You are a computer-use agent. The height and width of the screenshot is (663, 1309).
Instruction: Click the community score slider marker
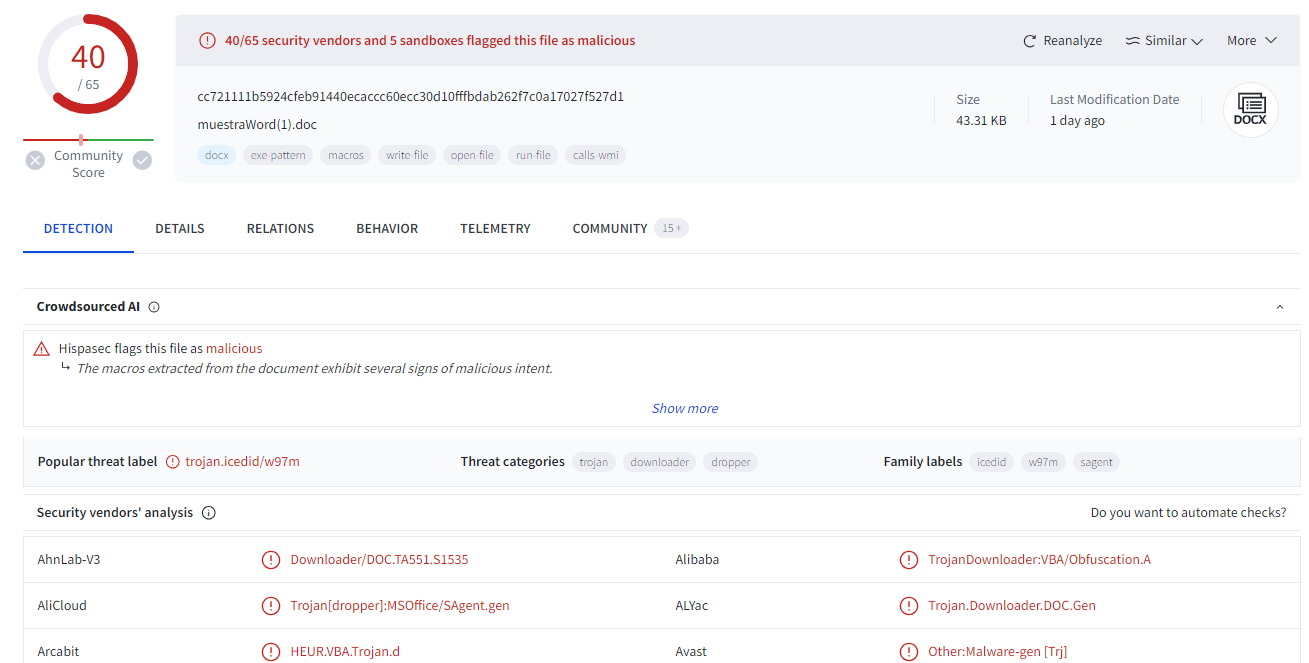(81, 139)
